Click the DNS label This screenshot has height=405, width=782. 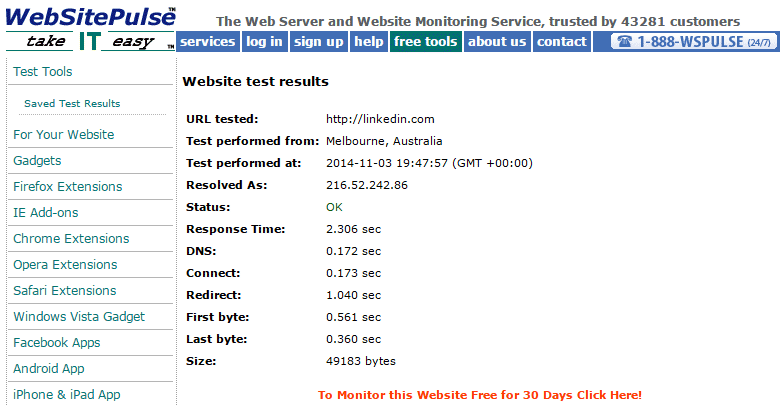click(201, 251)
